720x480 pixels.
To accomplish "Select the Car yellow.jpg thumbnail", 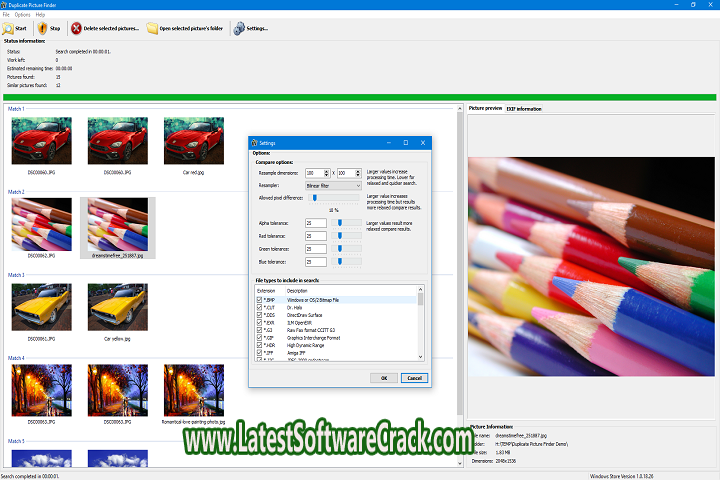I will pyautogui.click(x=118, y=307).
